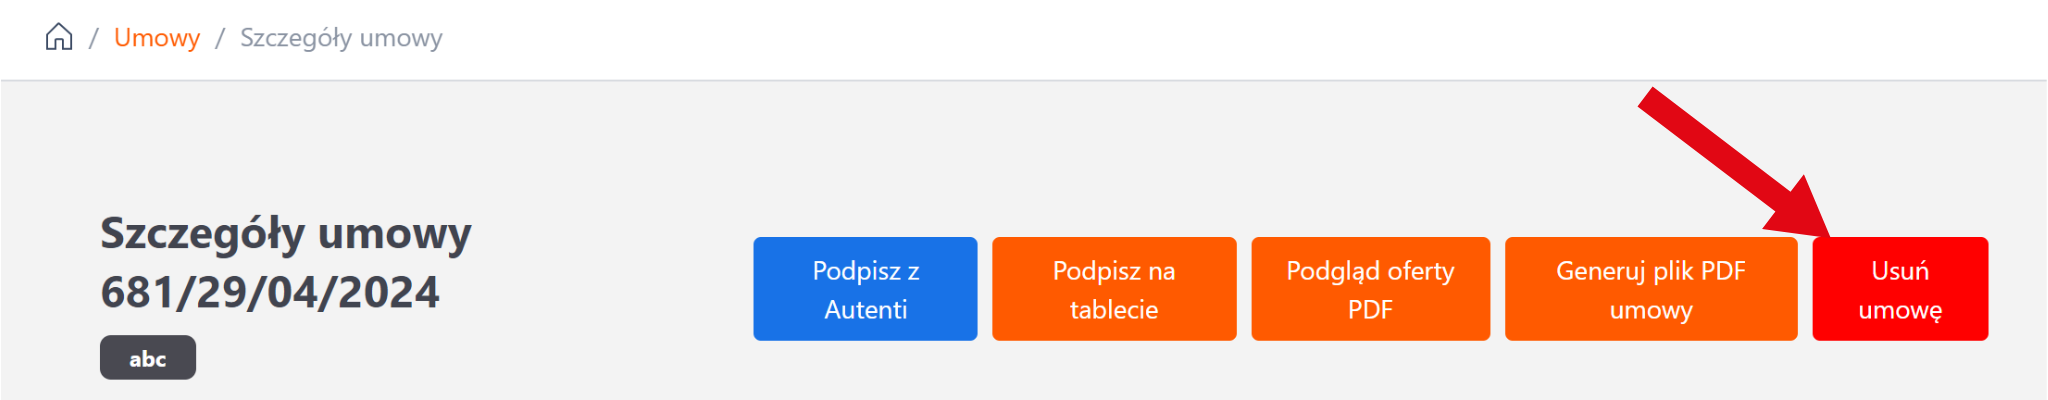Select the contract number 681/29/04/2024

click(270, 292)
